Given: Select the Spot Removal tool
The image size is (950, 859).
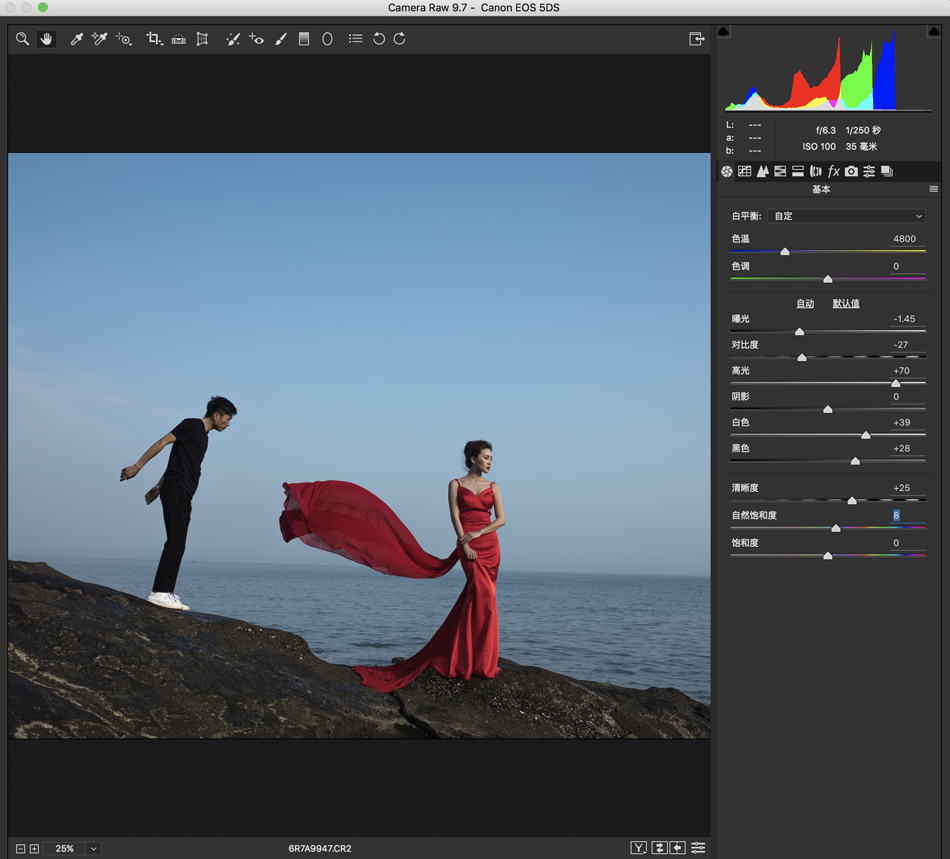Looking at the screenshot, I should (233, 39).
